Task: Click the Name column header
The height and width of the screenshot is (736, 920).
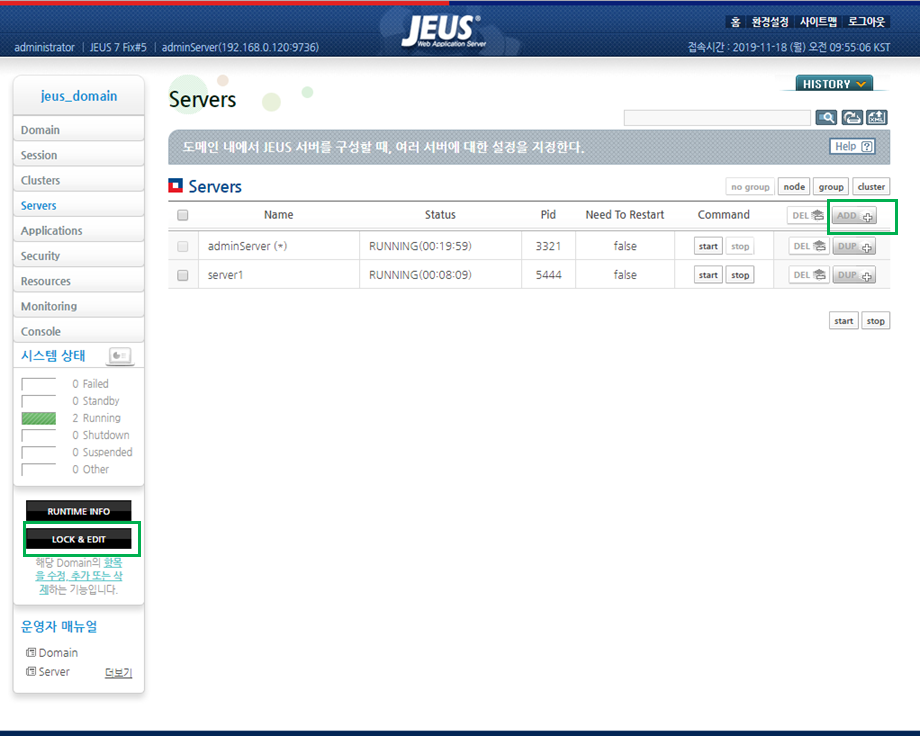Action: pos(279,215)
